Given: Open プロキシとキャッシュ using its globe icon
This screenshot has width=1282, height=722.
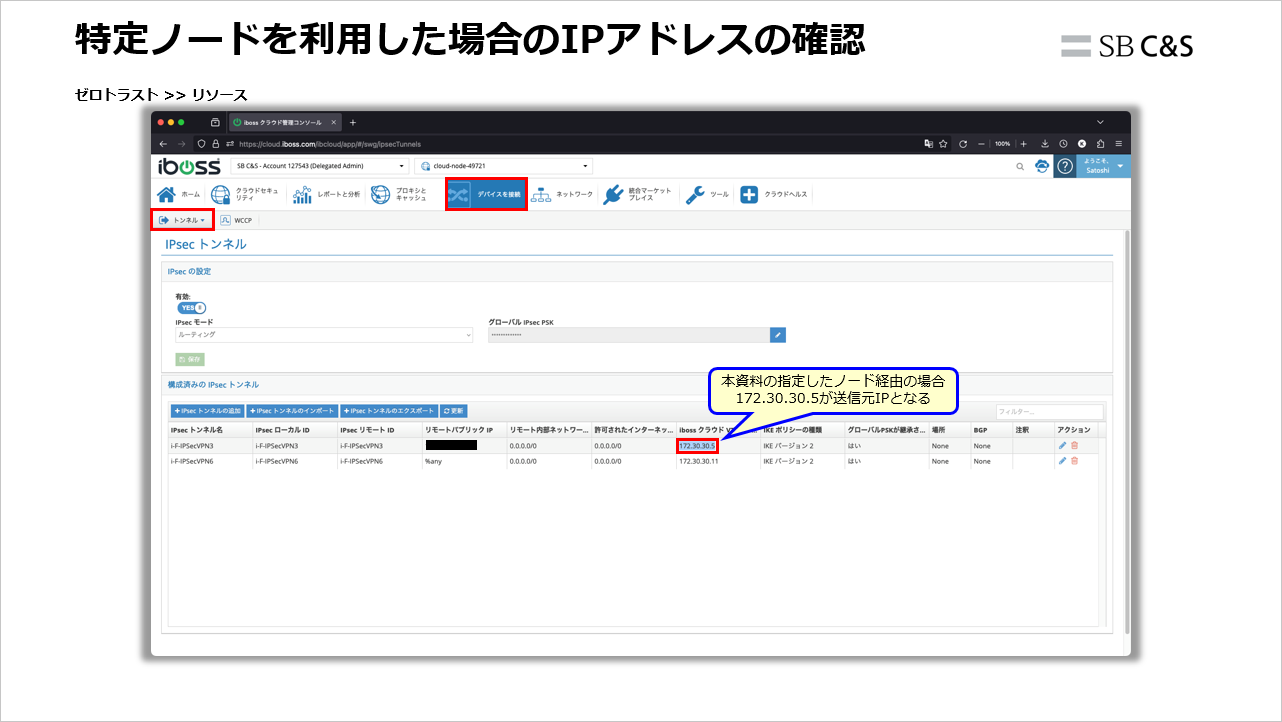Looking at the screenshot, I should [381, 194].
